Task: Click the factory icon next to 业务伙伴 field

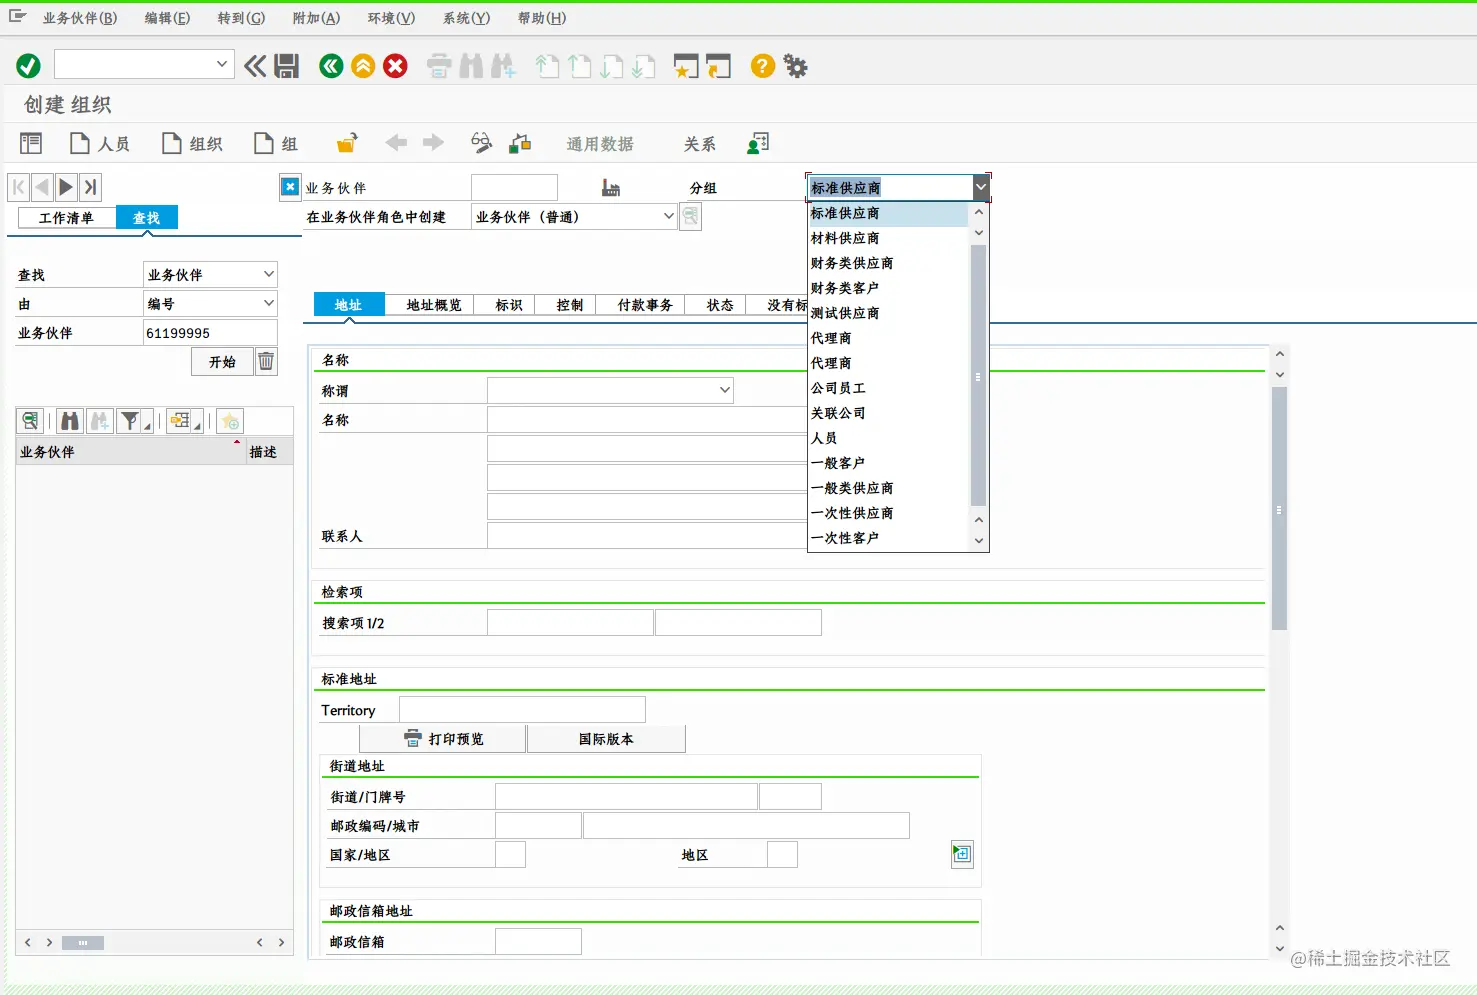Action: click(611, 188)
